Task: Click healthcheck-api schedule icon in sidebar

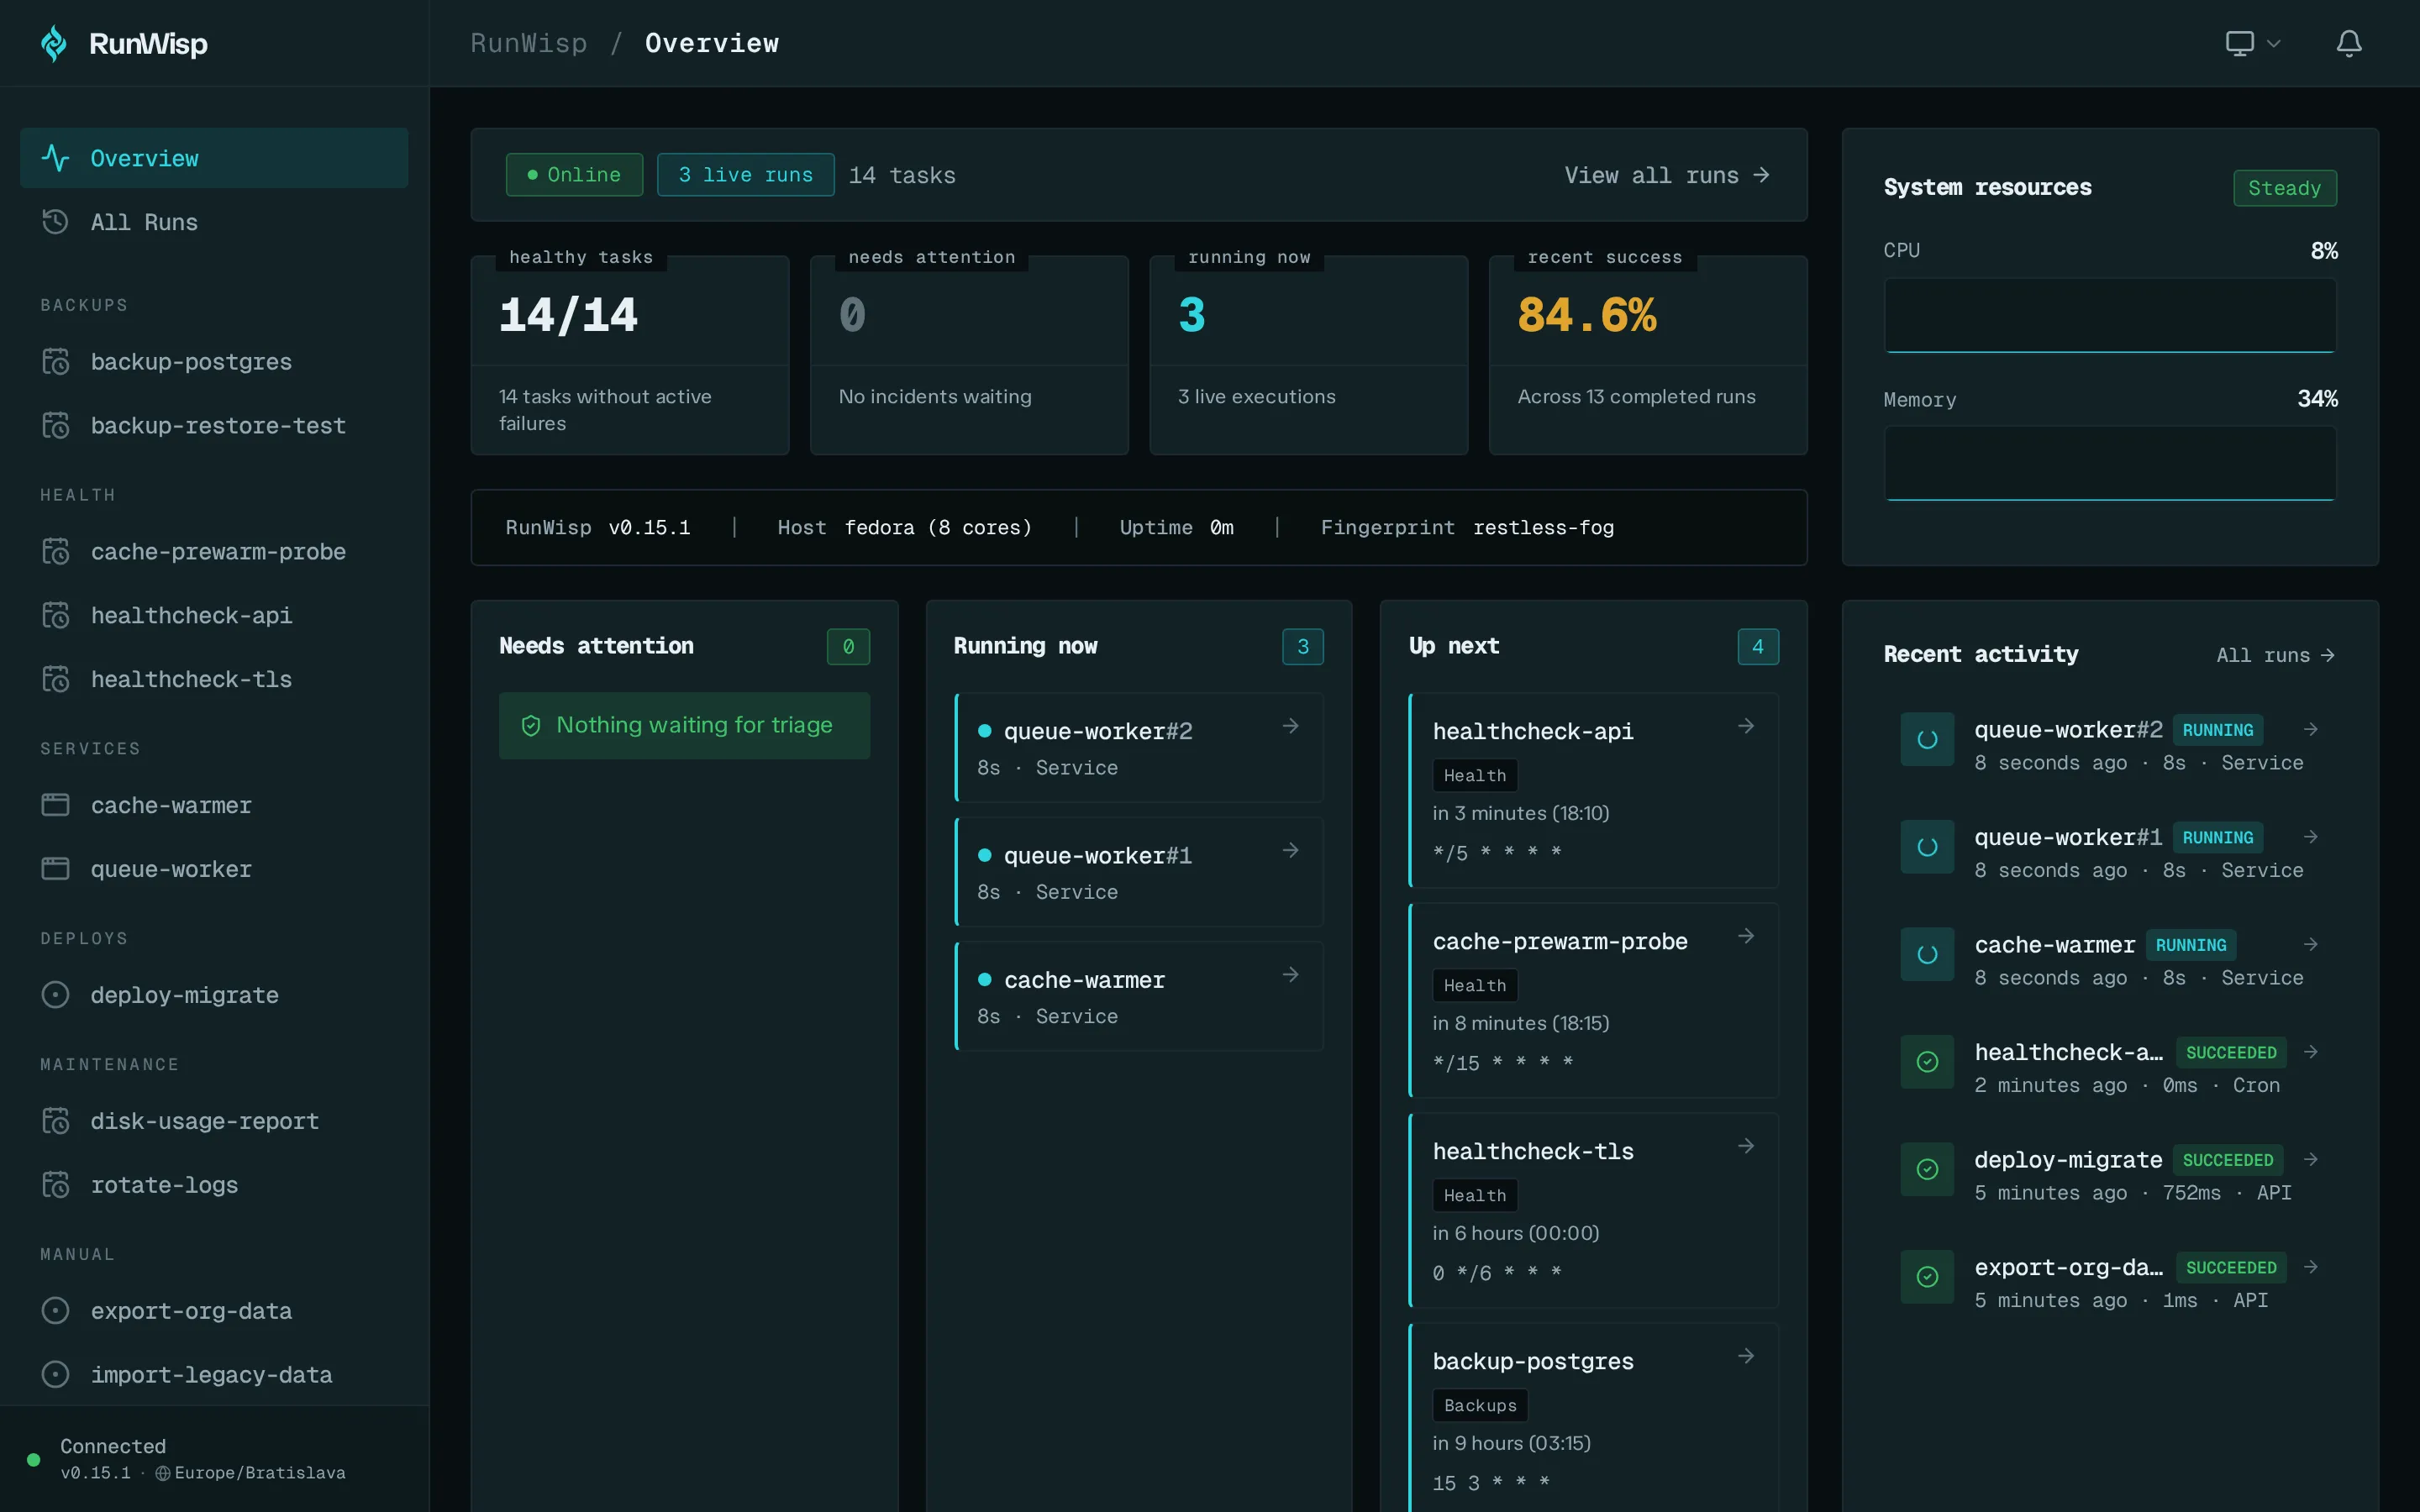Action: [56, 616]
